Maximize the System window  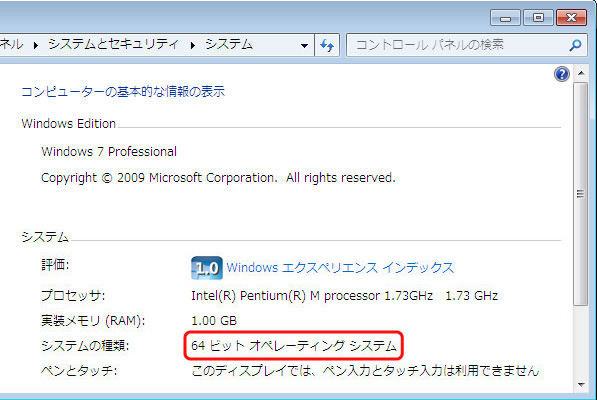coord(538,18)
